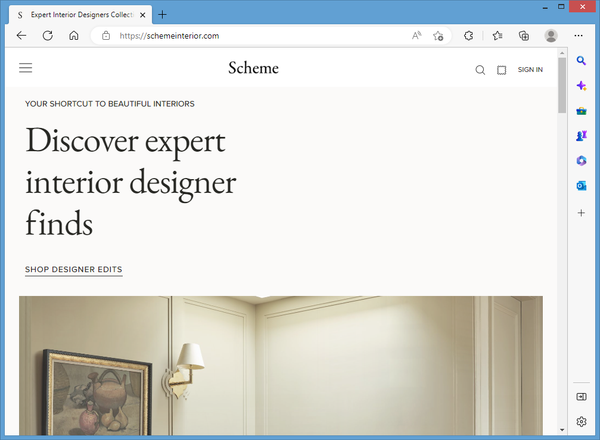
Task: Click the 'YOUR SHORTCUT TO BEAUTIFUL INTERIORS' text
Action: [110, 104]
